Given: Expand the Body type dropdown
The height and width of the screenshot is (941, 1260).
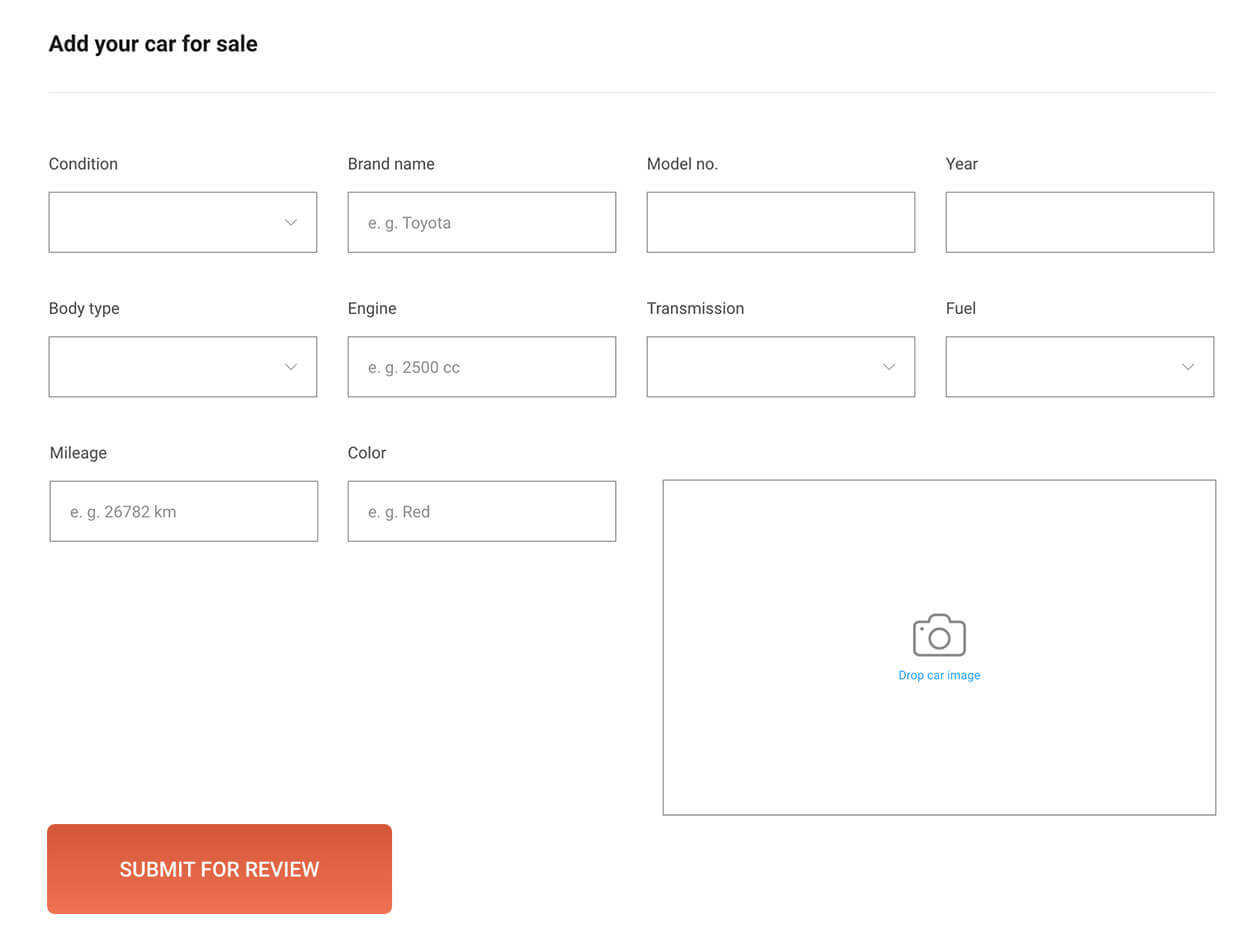Looking at the screenshot, I should coord(183,367).
